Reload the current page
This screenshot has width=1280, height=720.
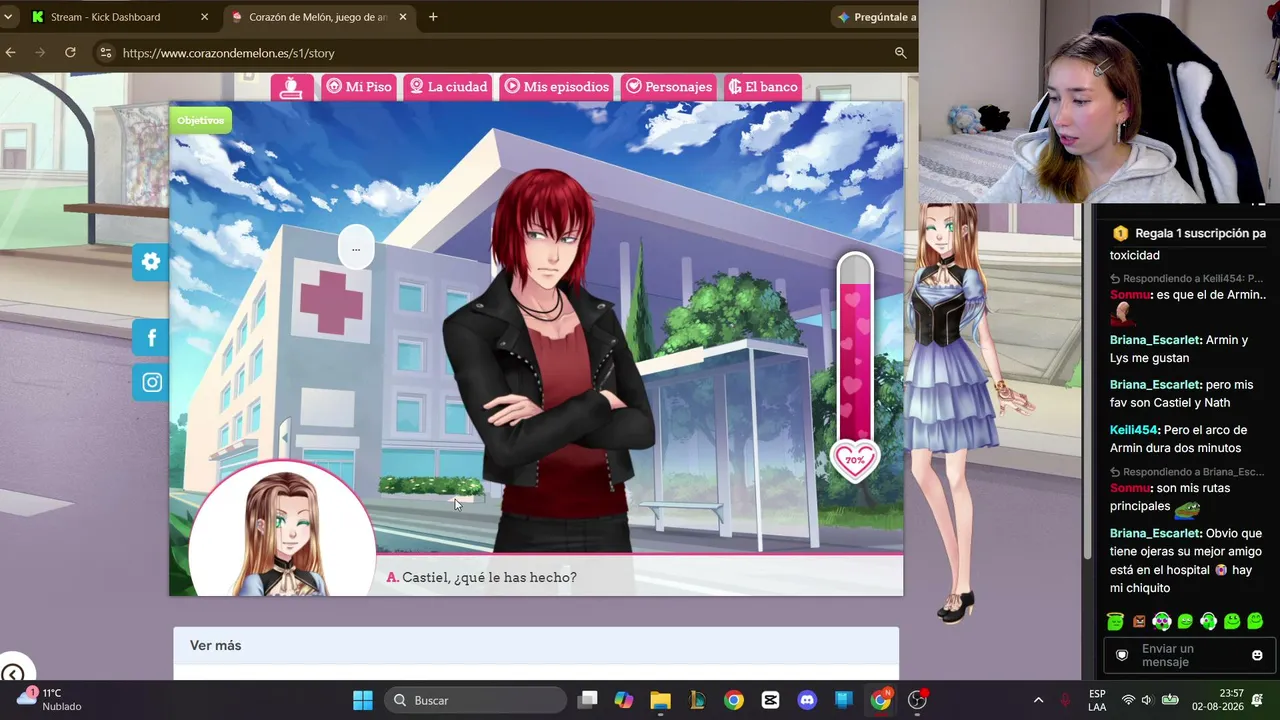point(70,53)
